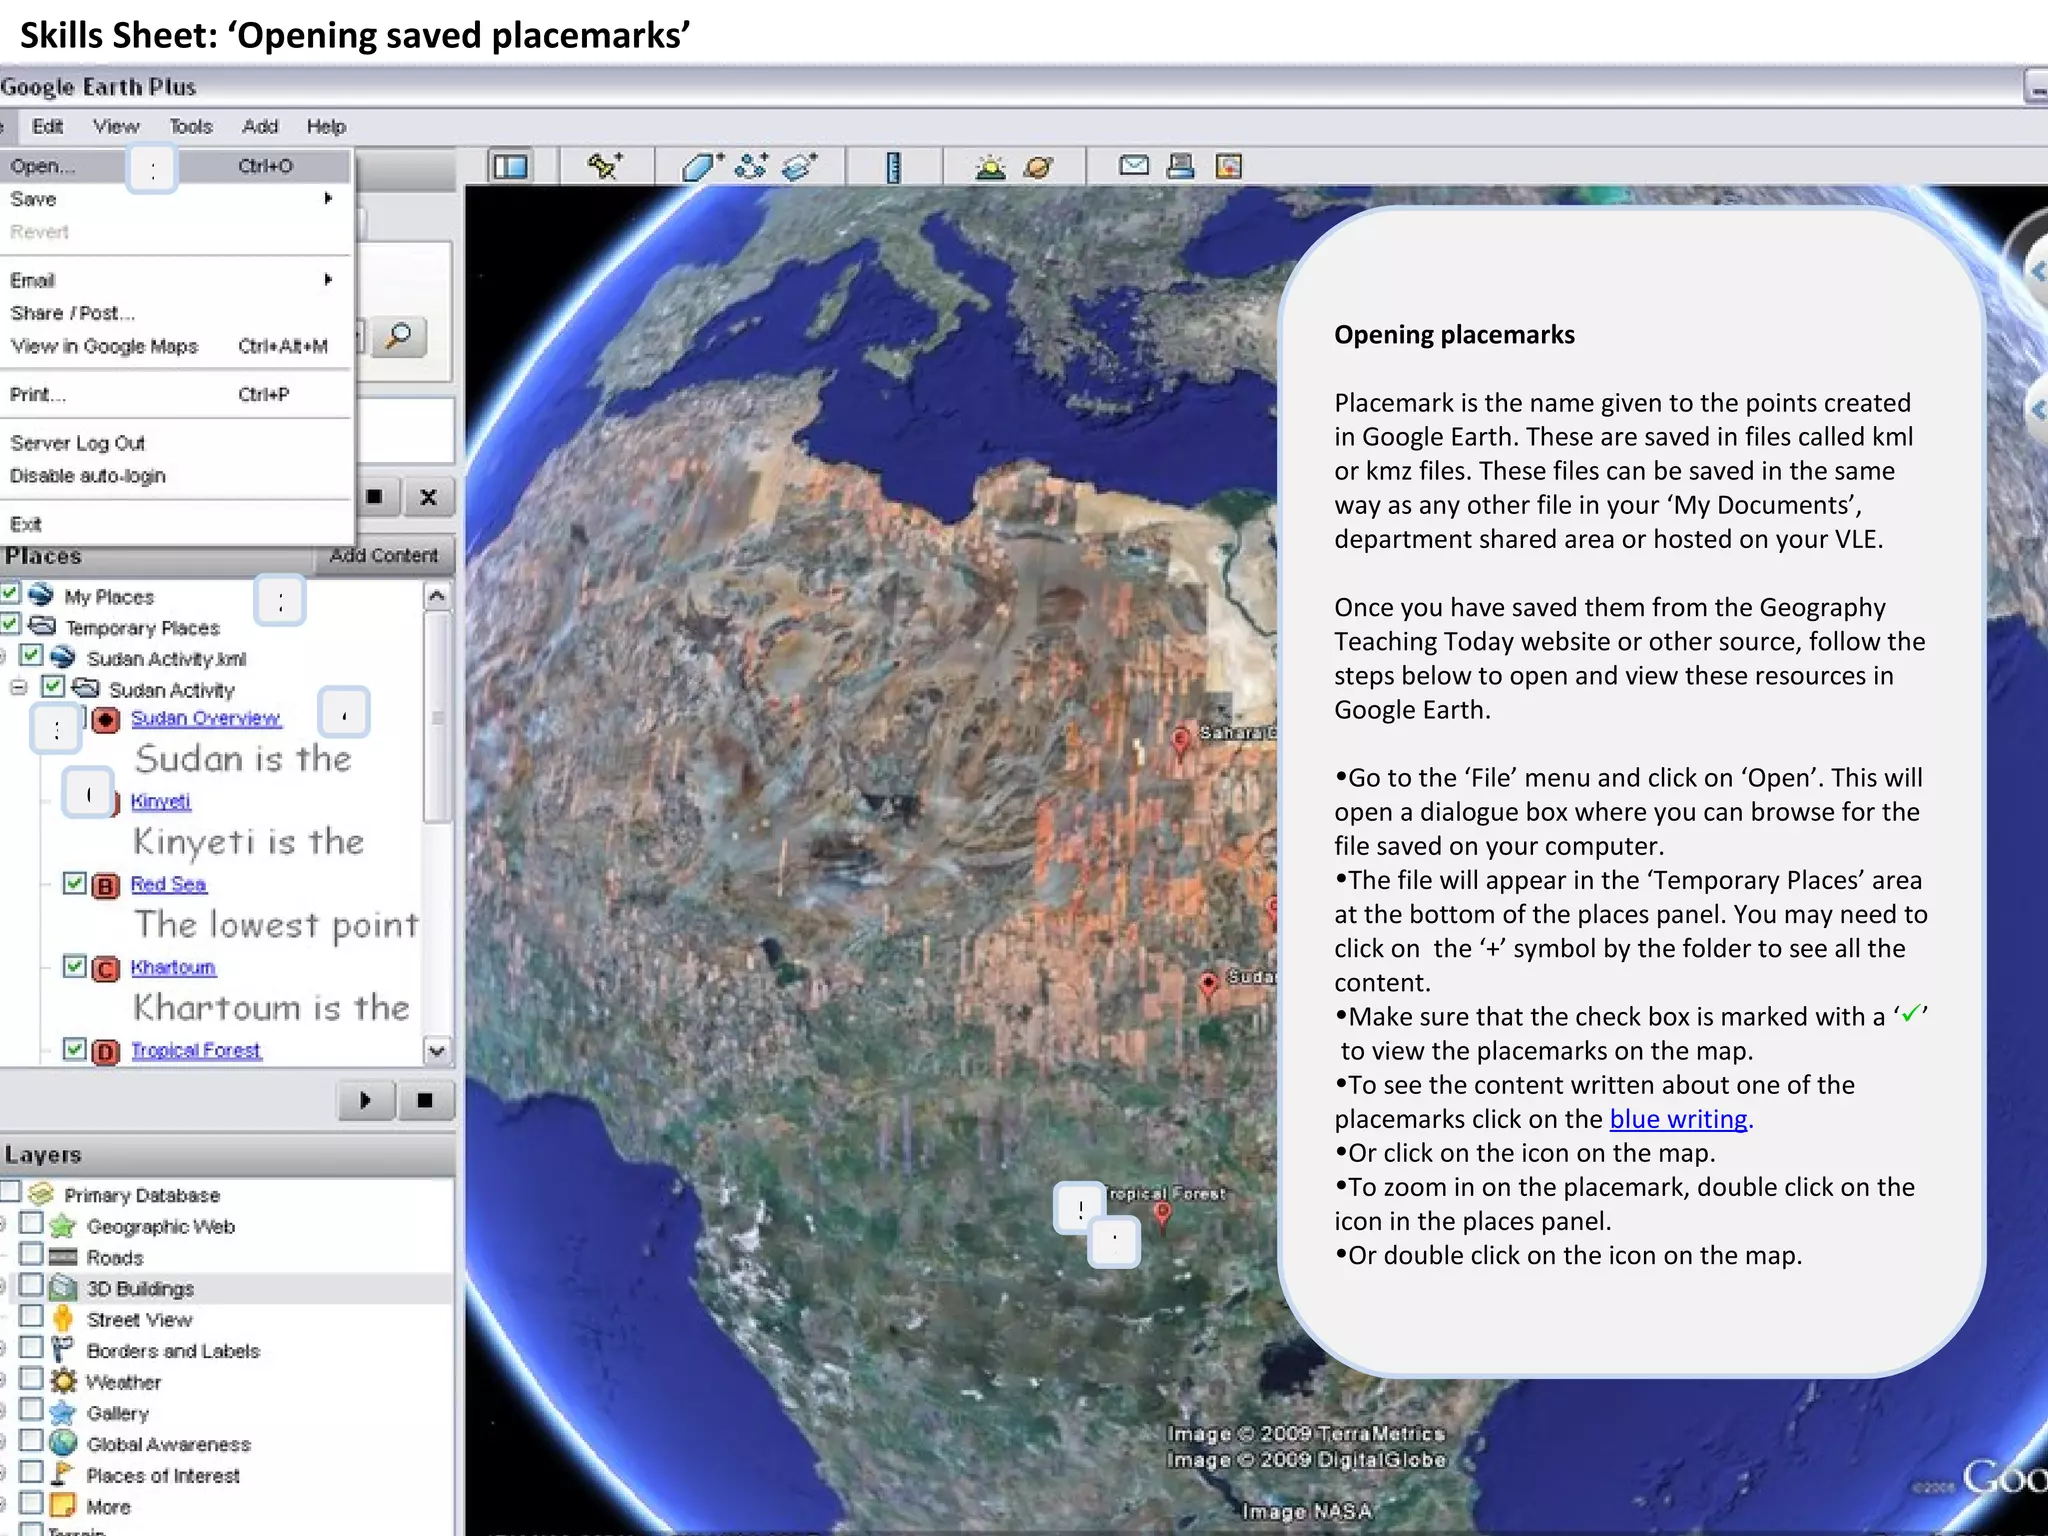Enable the Roads layer checkbox

(x=32, y=1254)
